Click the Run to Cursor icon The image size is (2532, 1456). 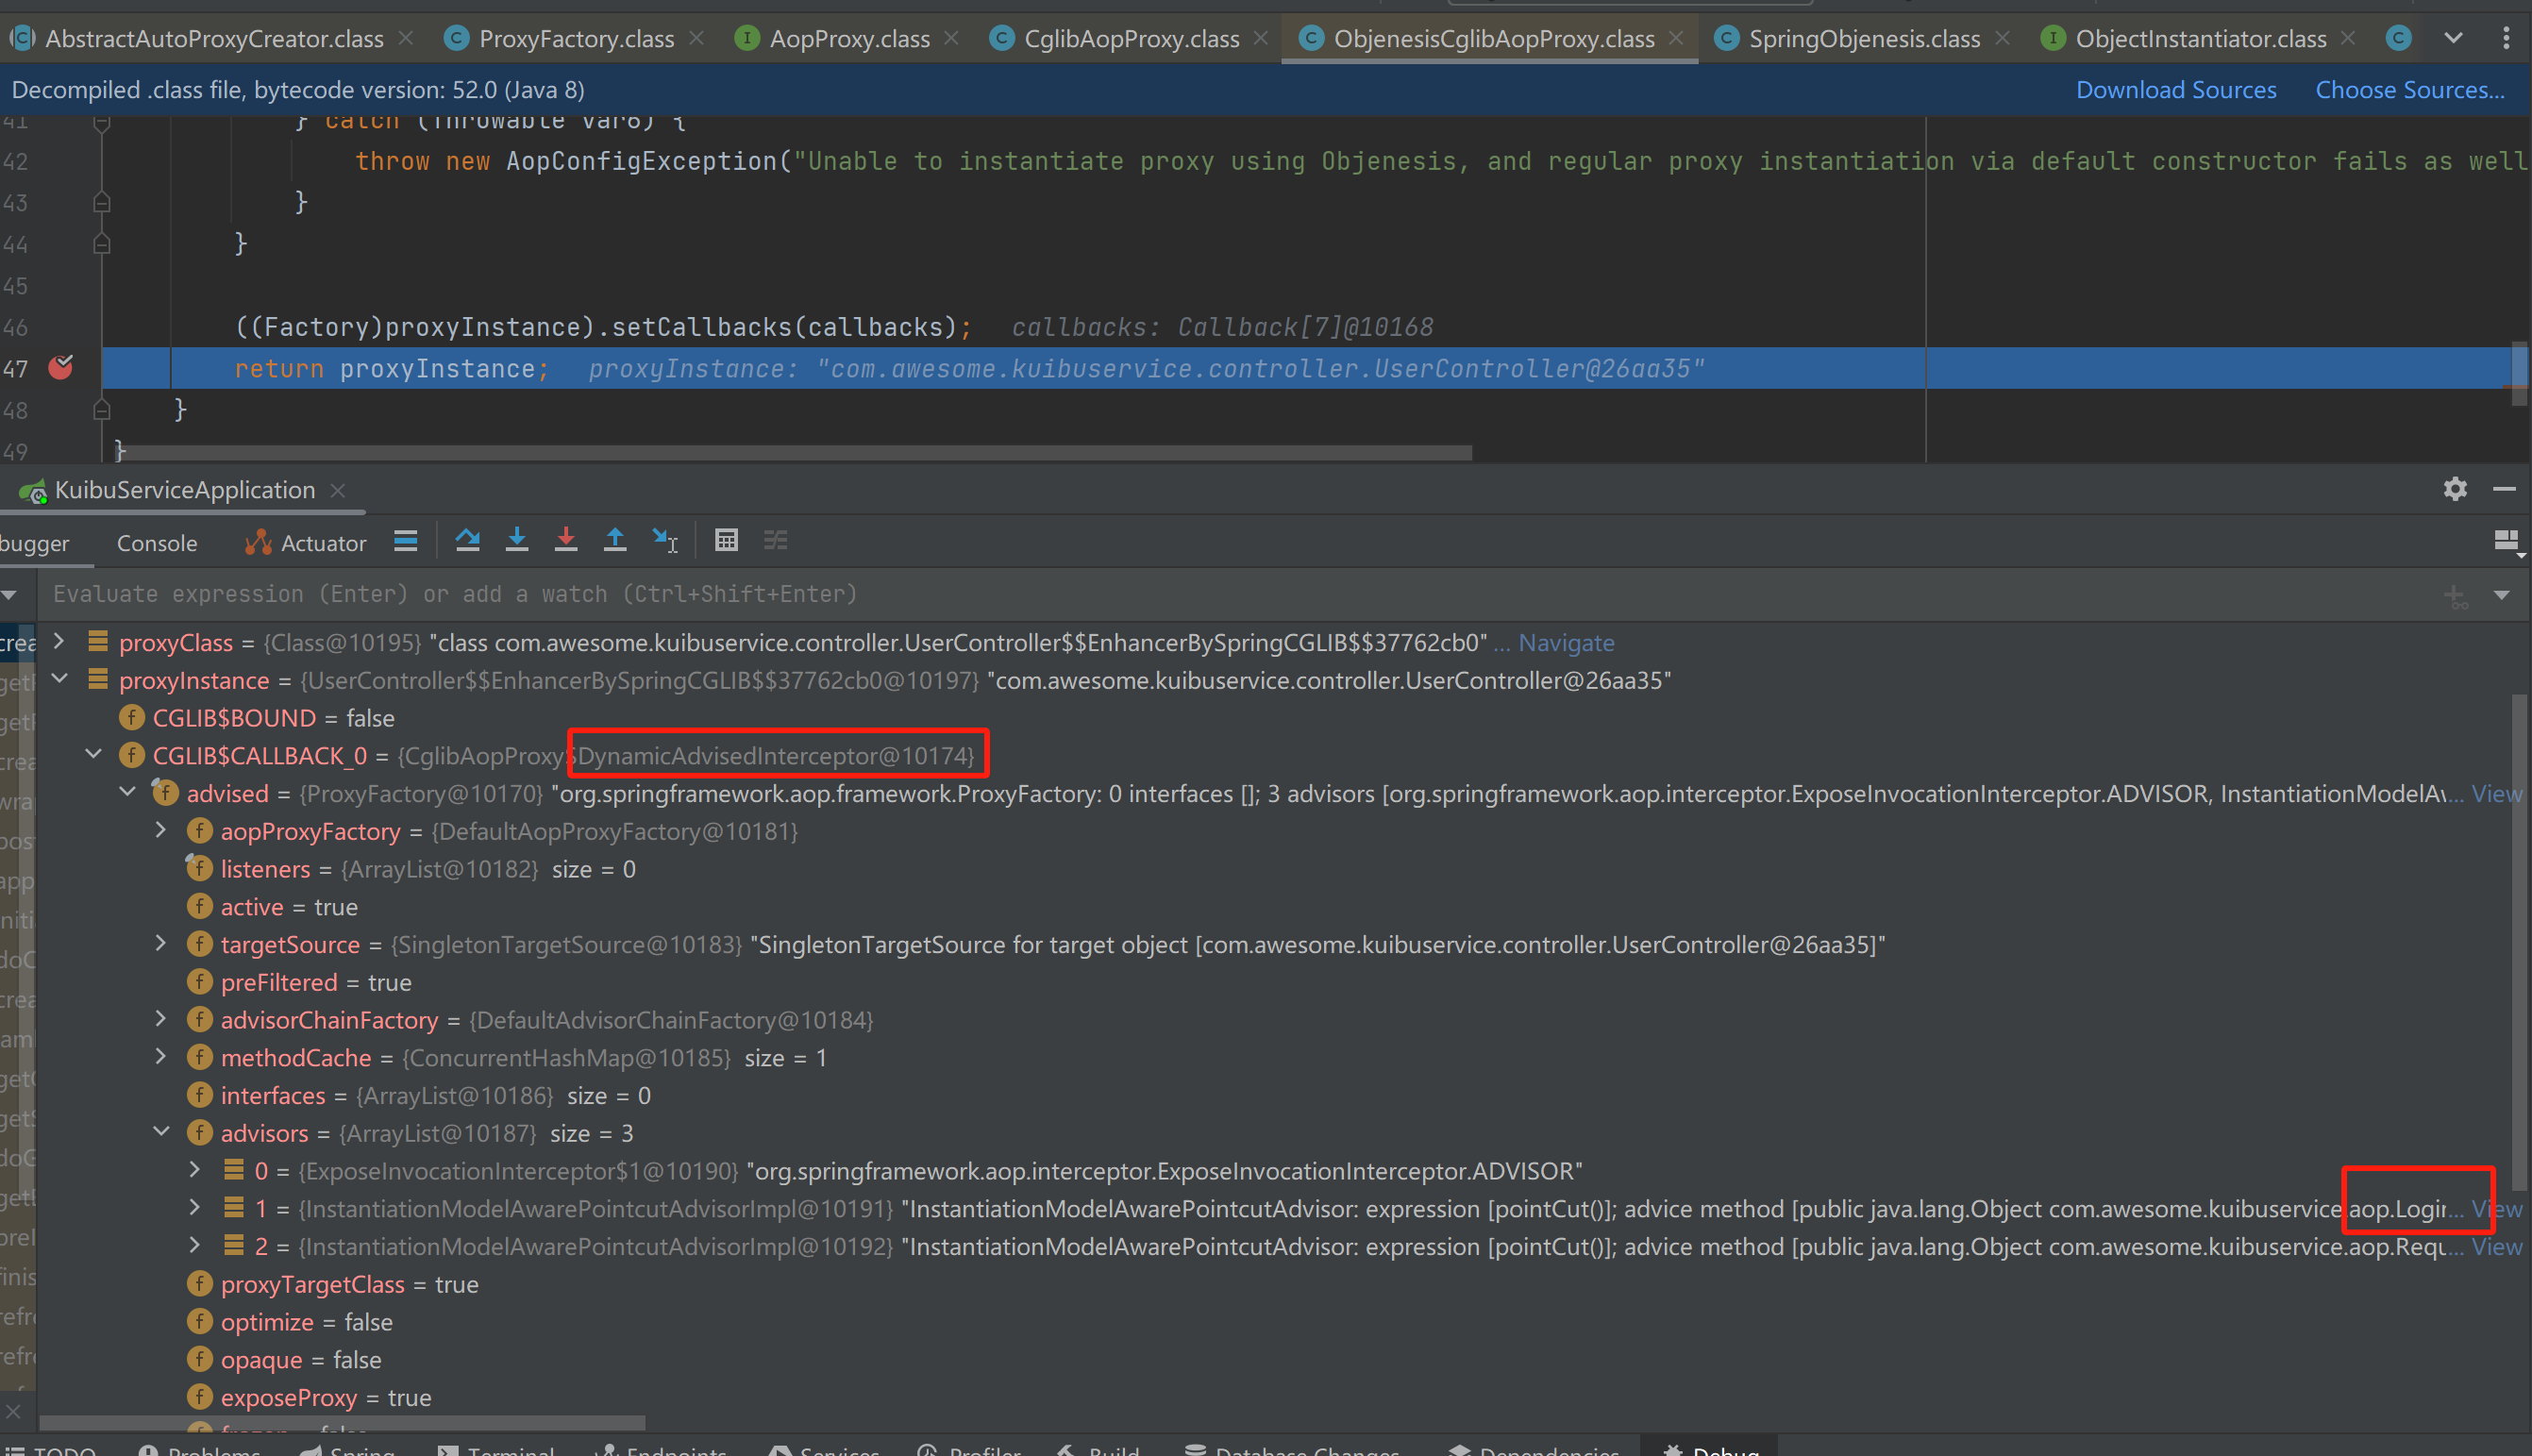(x=665, y=541)
